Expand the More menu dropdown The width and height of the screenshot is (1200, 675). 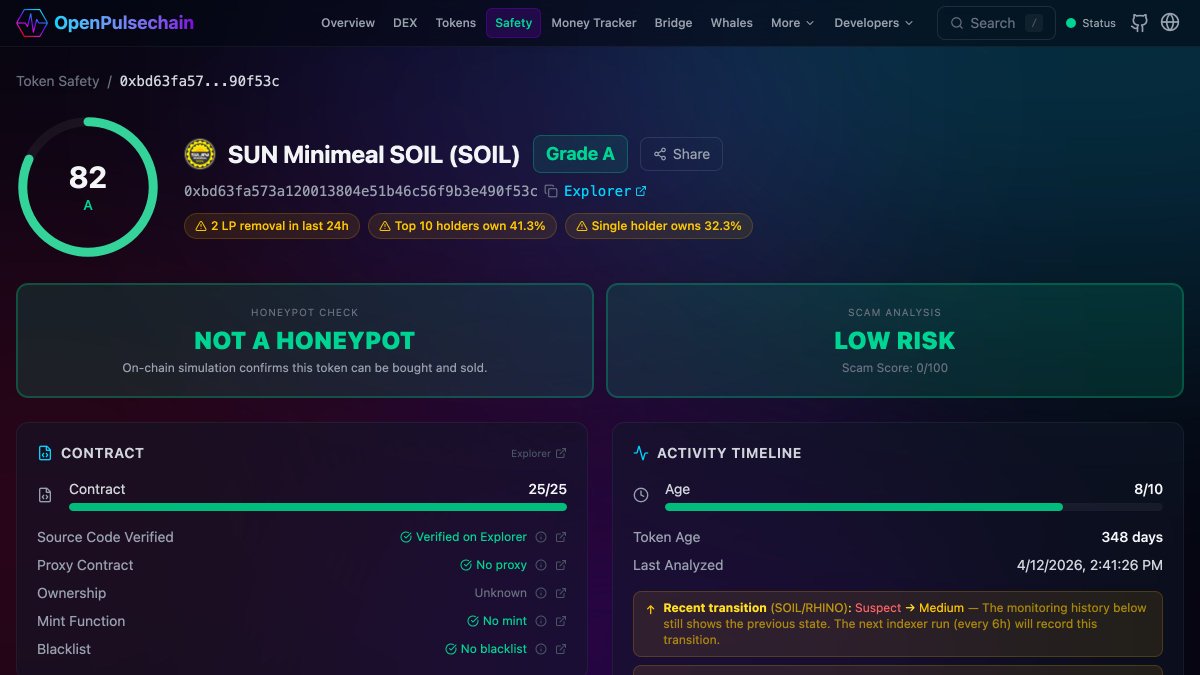click(x=792, y=22)
